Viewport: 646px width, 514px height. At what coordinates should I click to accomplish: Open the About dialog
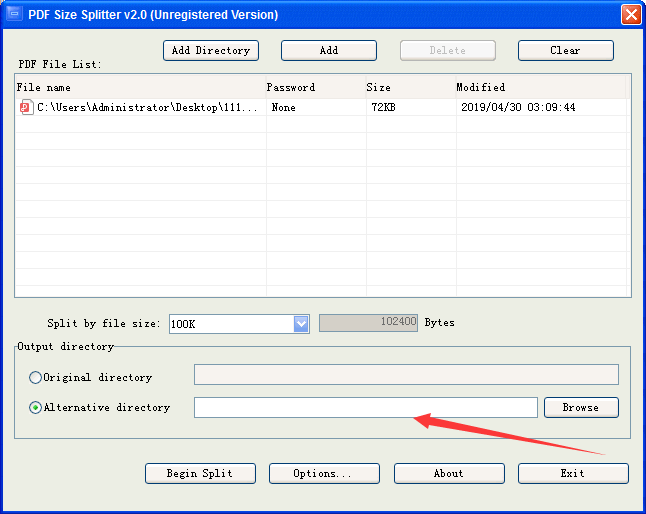coord(449,473)
